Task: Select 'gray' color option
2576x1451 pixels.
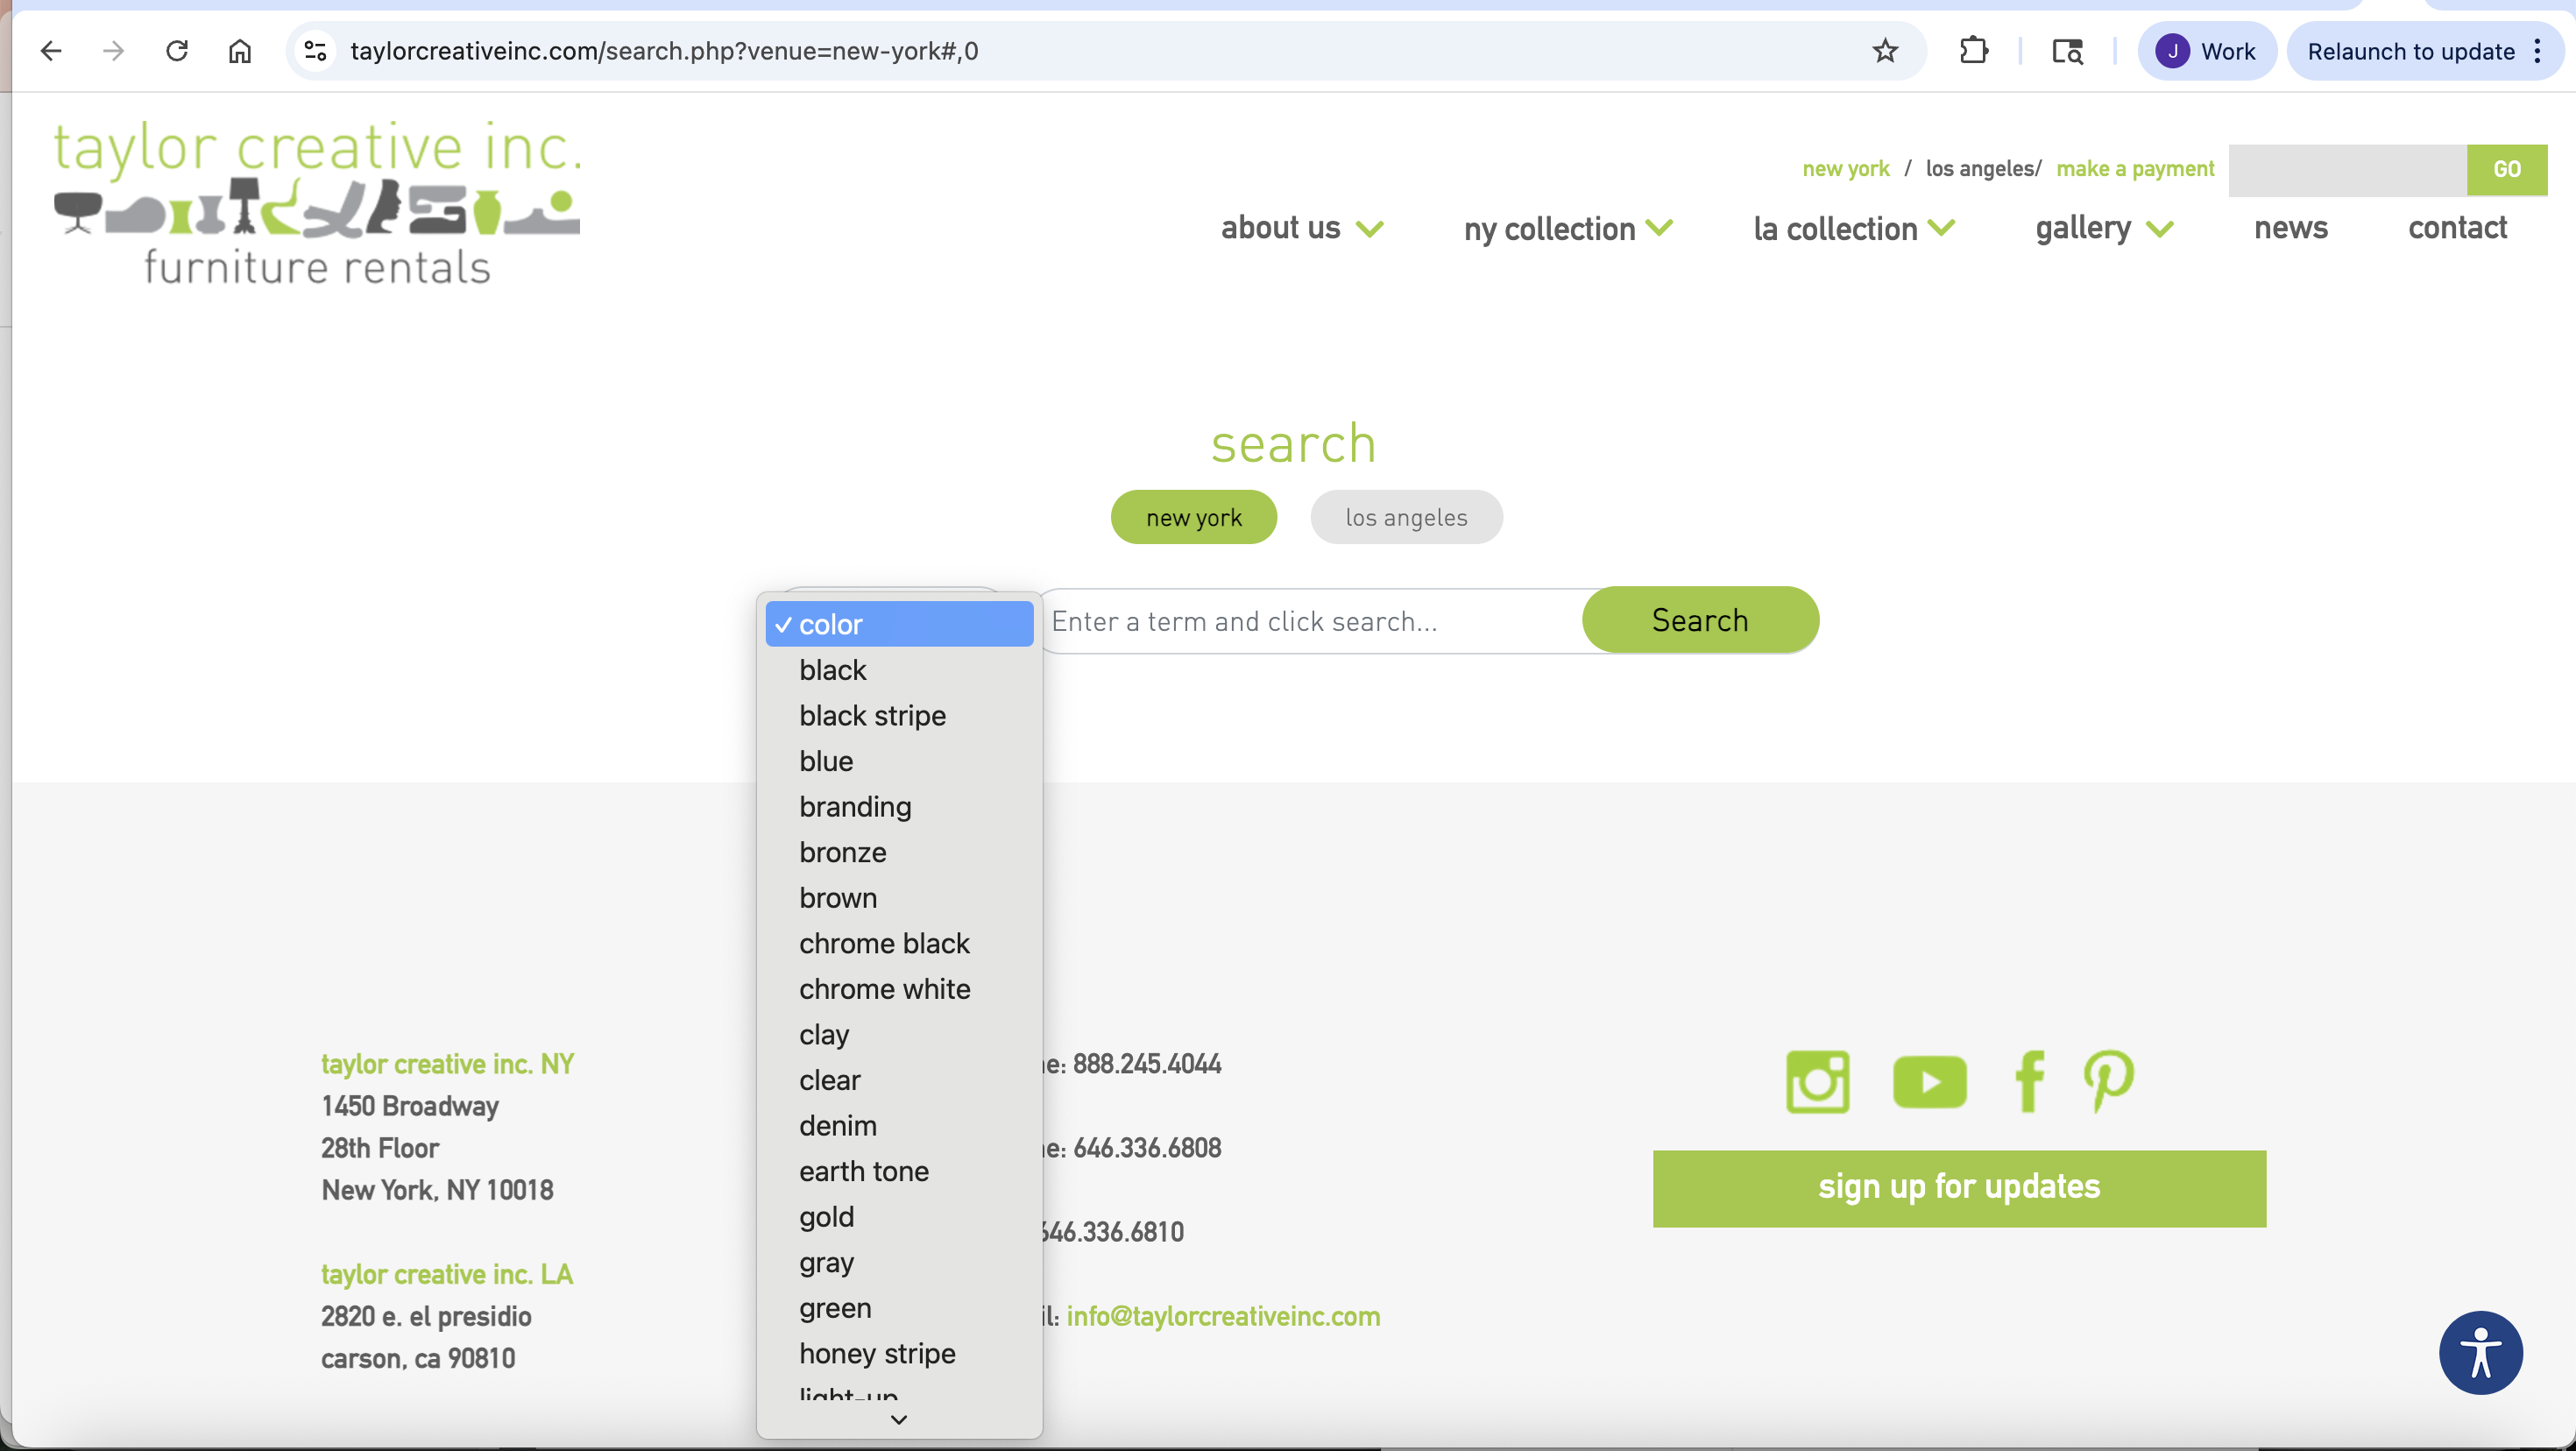Action: tap(899, 1262)
